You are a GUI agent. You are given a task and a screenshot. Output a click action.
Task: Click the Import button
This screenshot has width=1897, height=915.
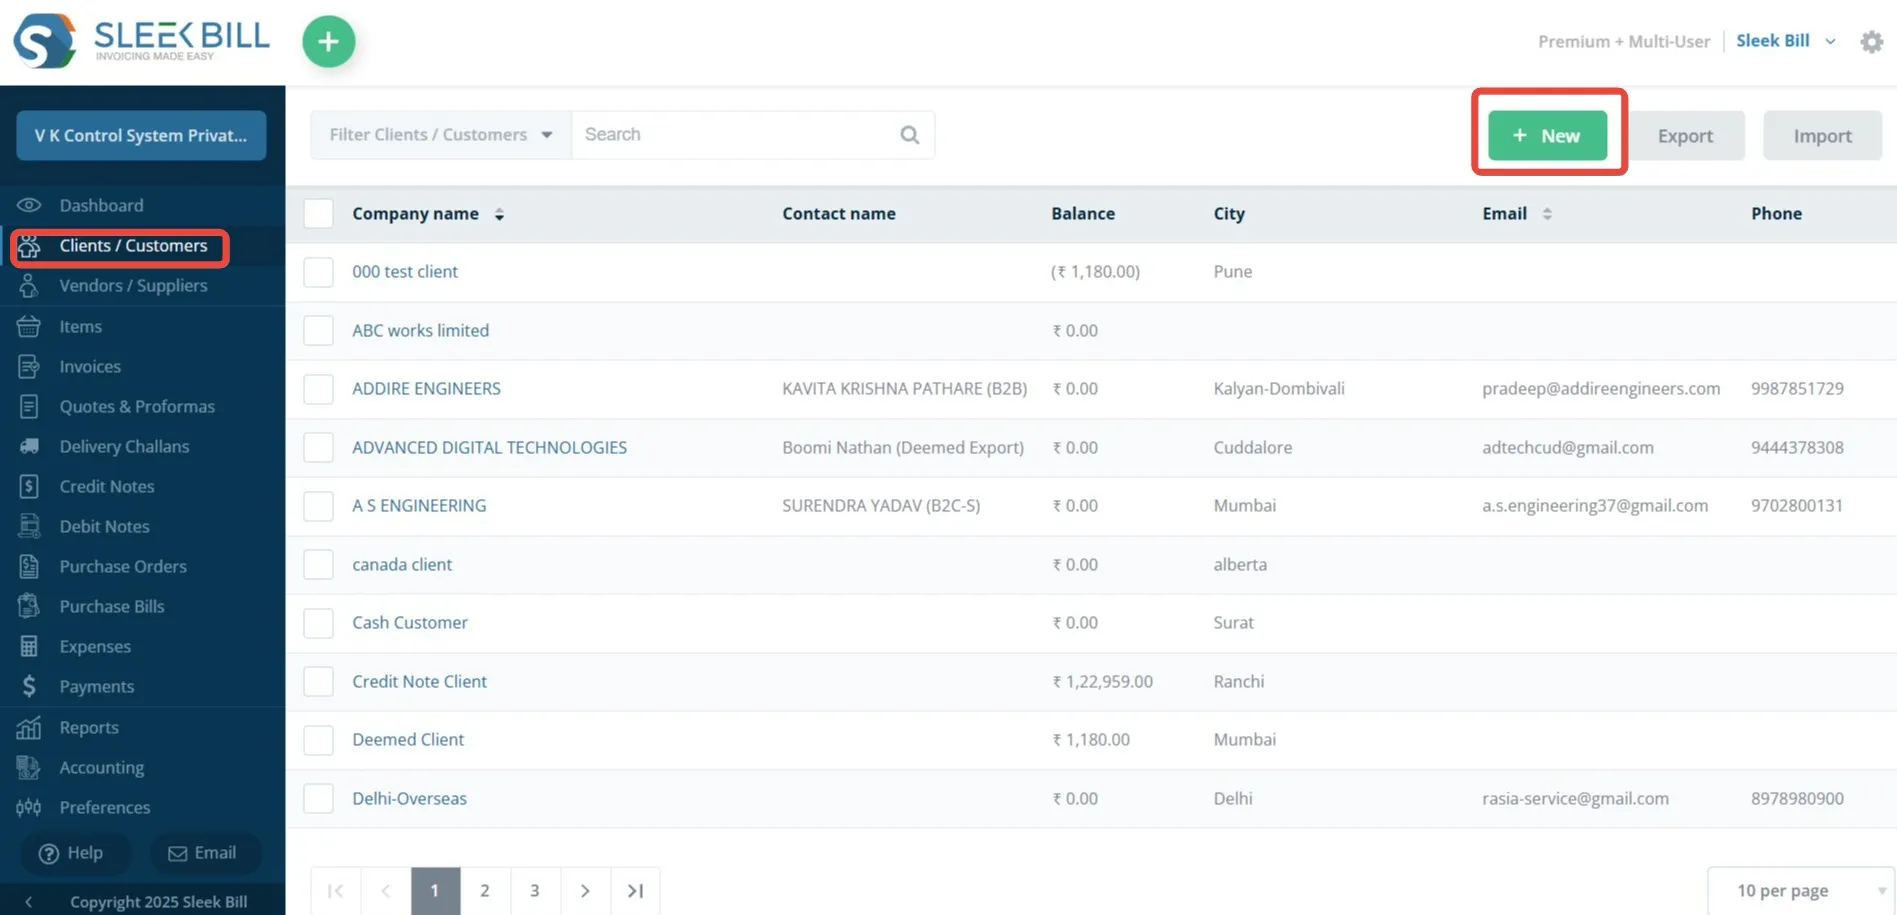[x=1822, y=136]
